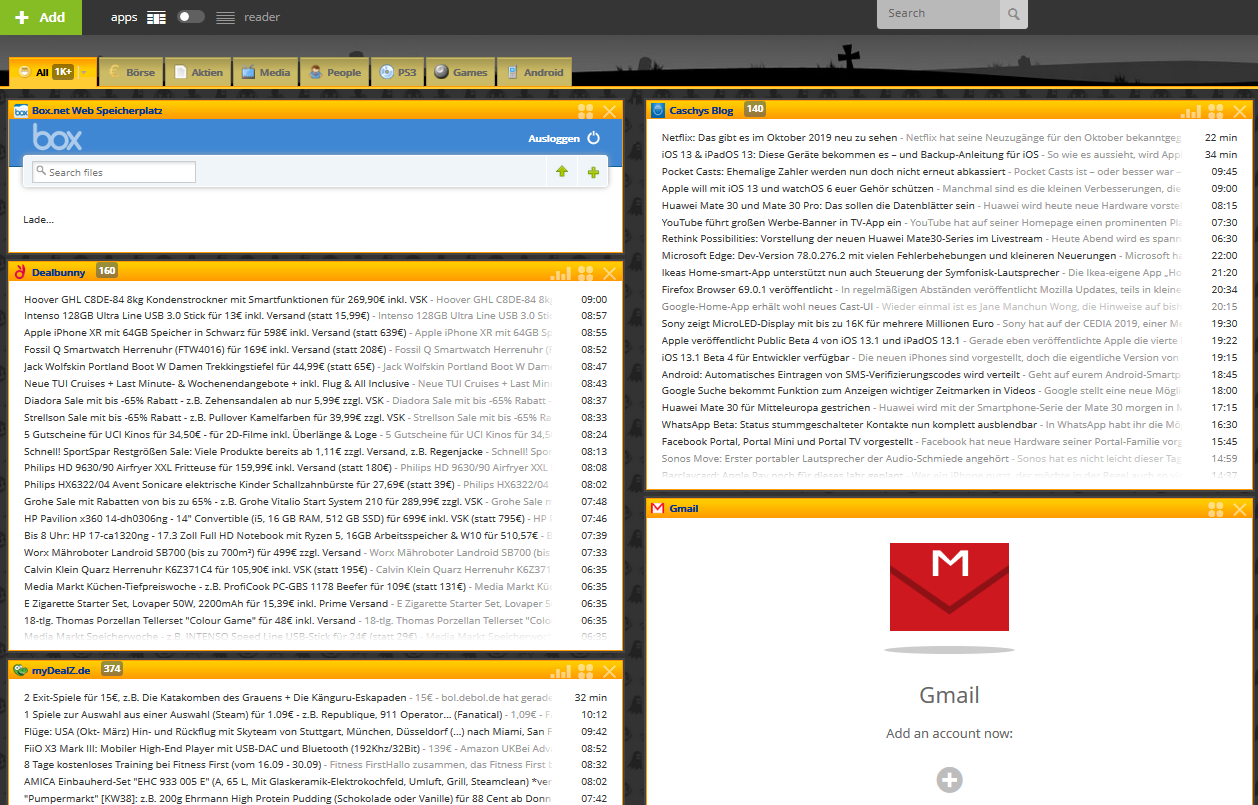
Task: Open Dealbunny widget options grid icon
Action: pyautogui.click(x=586, y=272)
